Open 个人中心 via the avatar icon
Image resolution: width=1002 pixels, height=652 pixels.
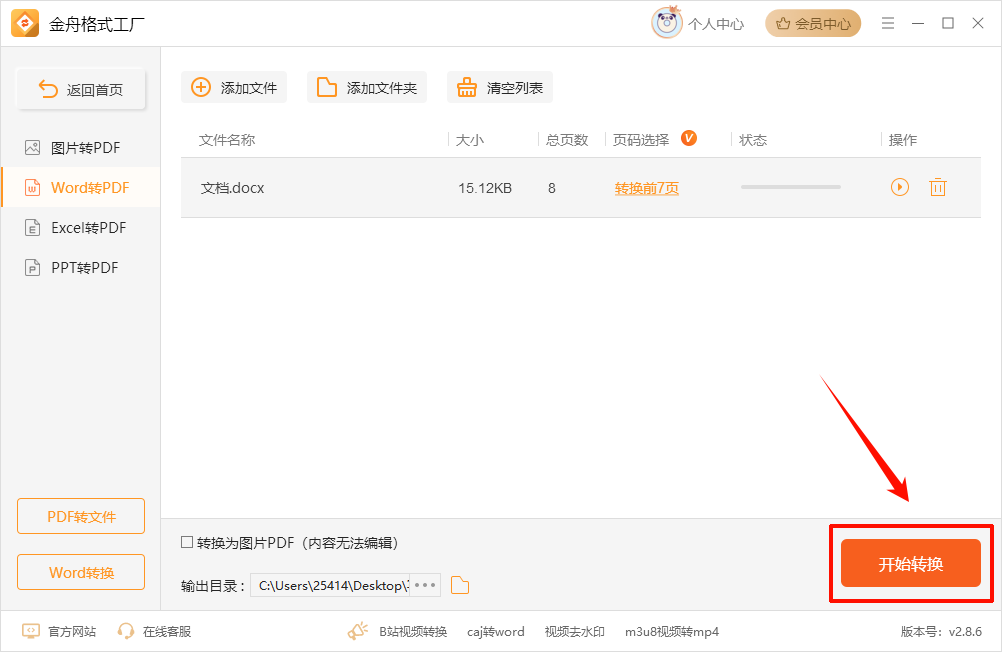[666, 23]
